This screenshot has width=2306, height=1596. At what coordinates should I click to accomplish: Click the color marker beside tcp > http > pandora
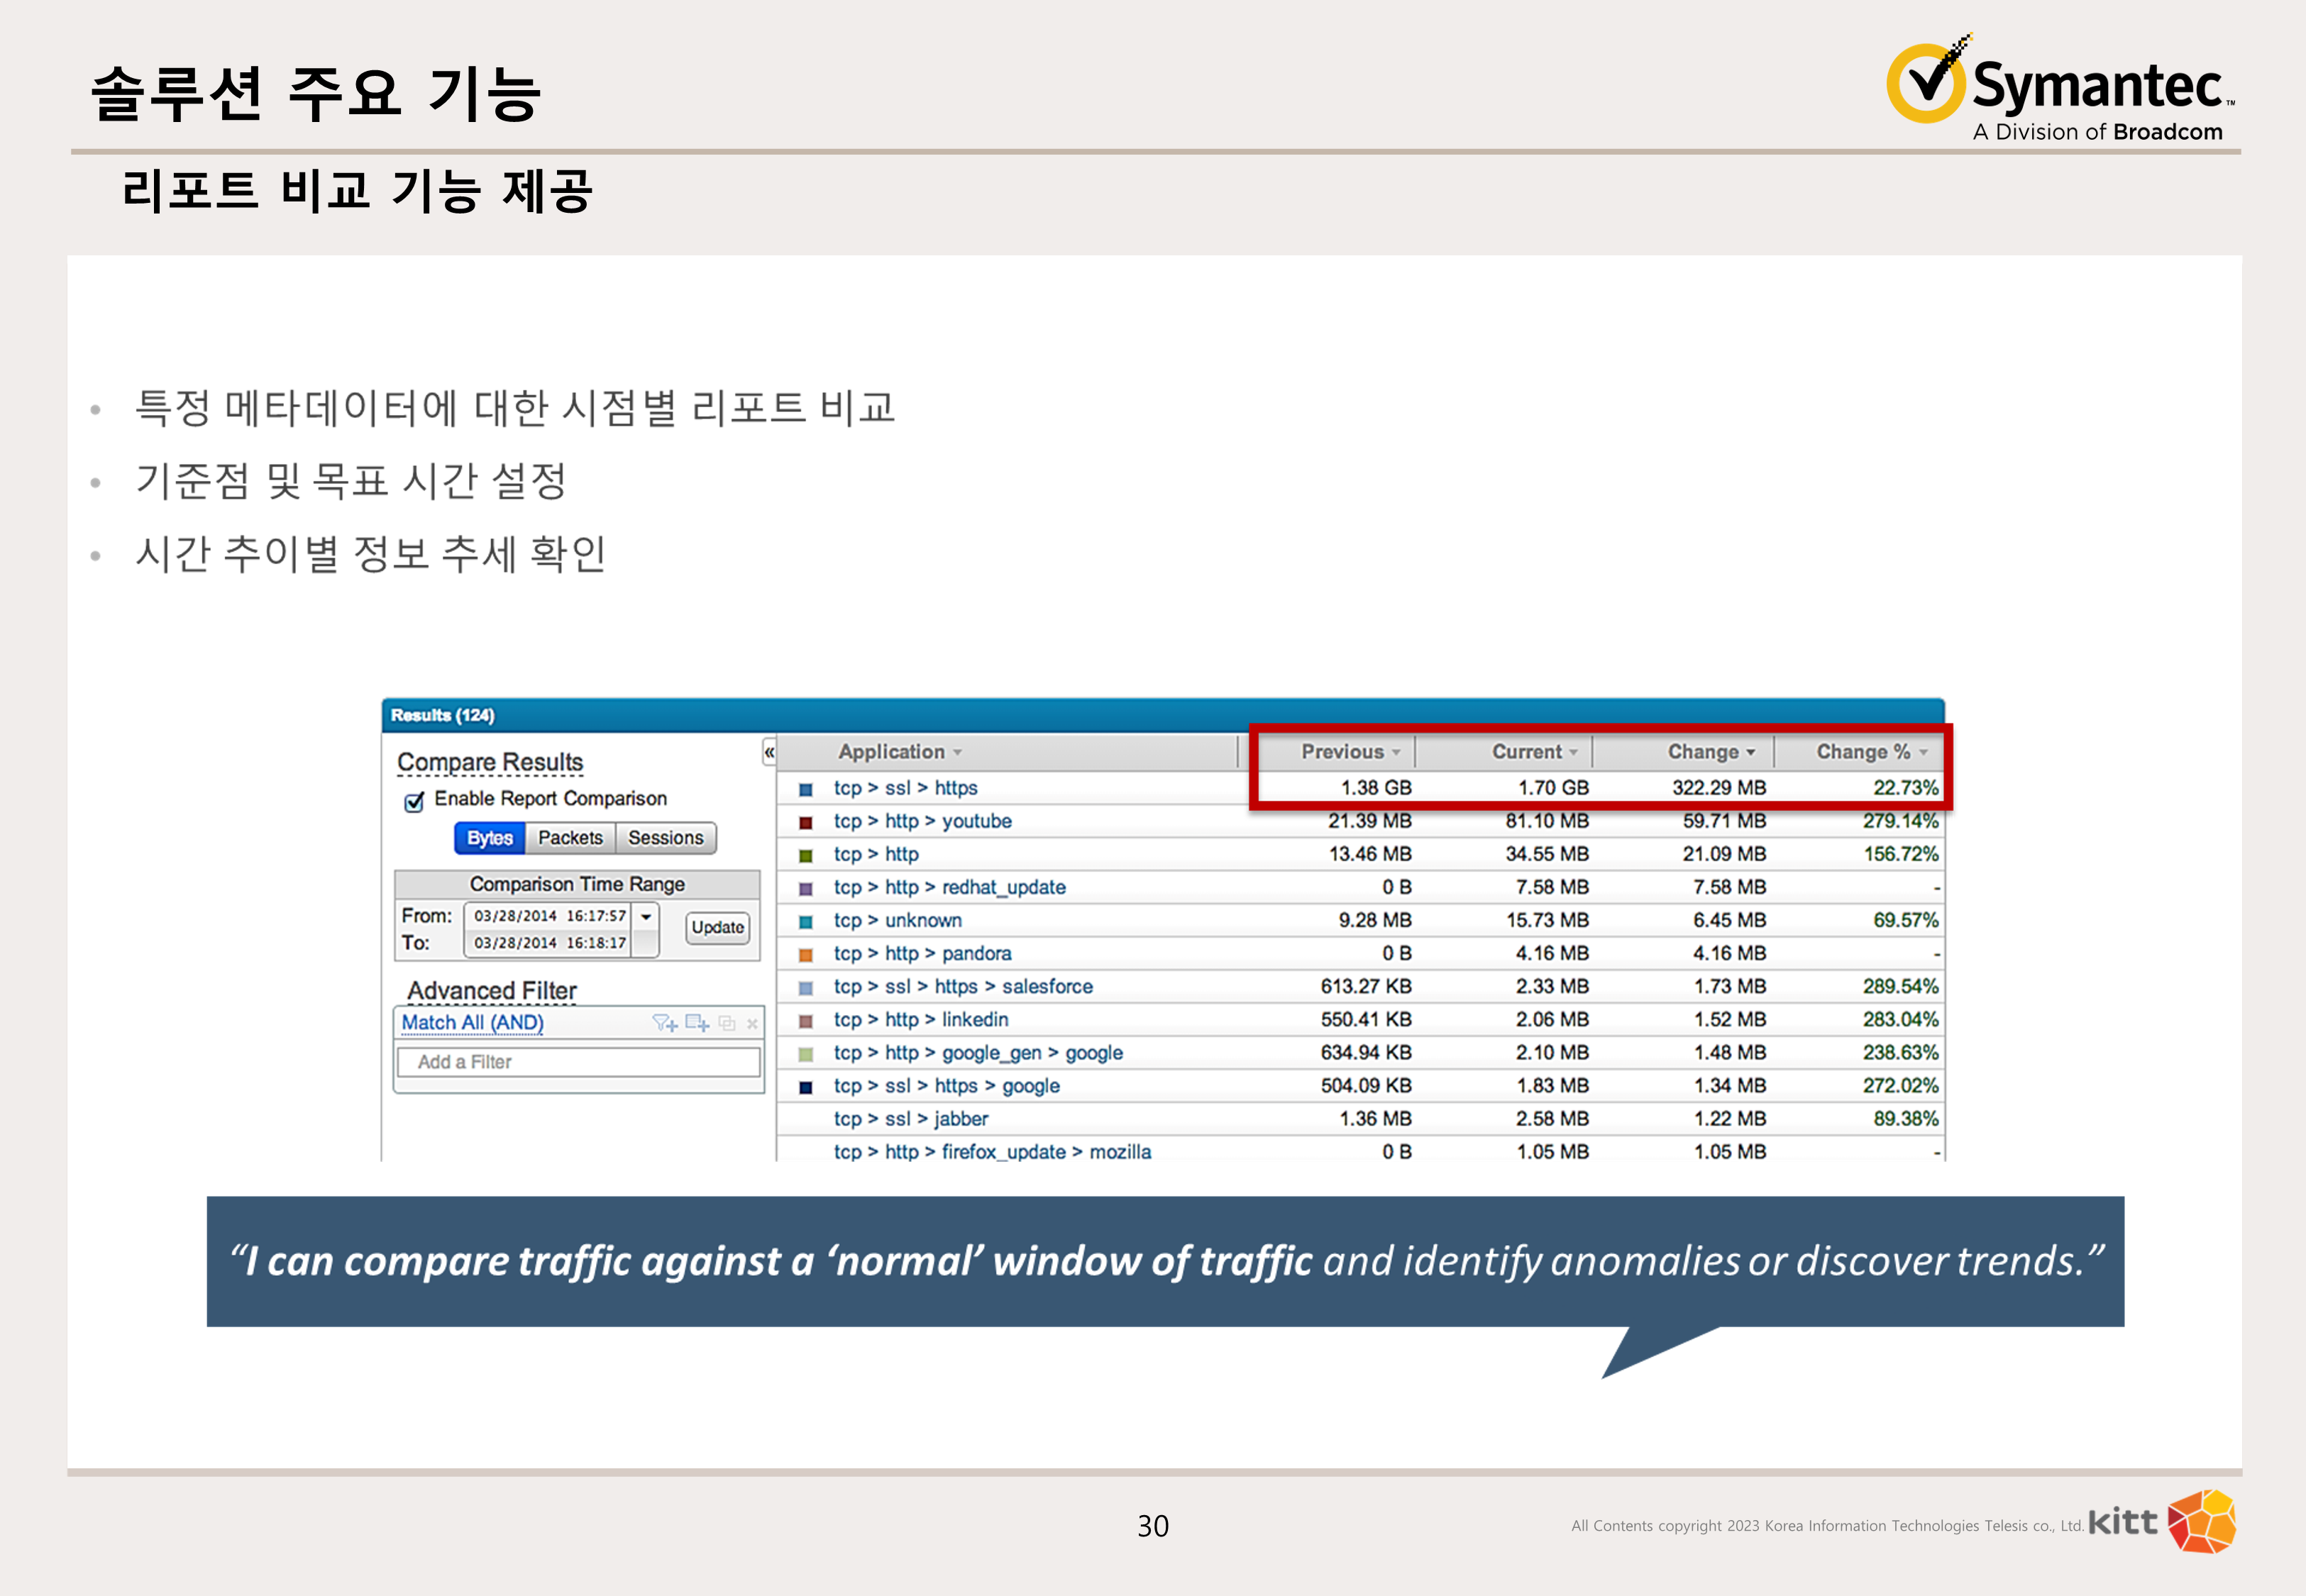click(x=806, y=954)
